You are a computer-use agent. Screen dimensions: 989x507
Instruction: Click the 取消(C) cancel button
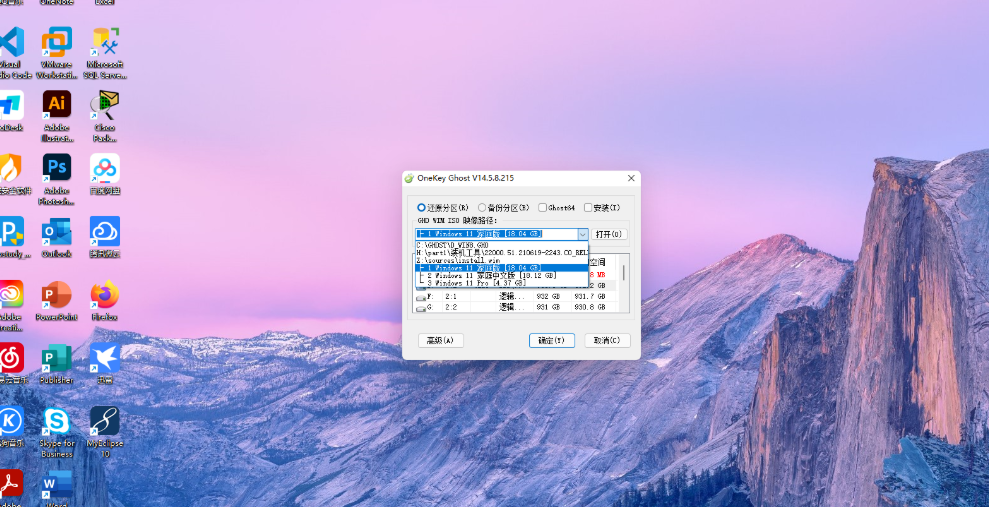click(x=607, y=341)
